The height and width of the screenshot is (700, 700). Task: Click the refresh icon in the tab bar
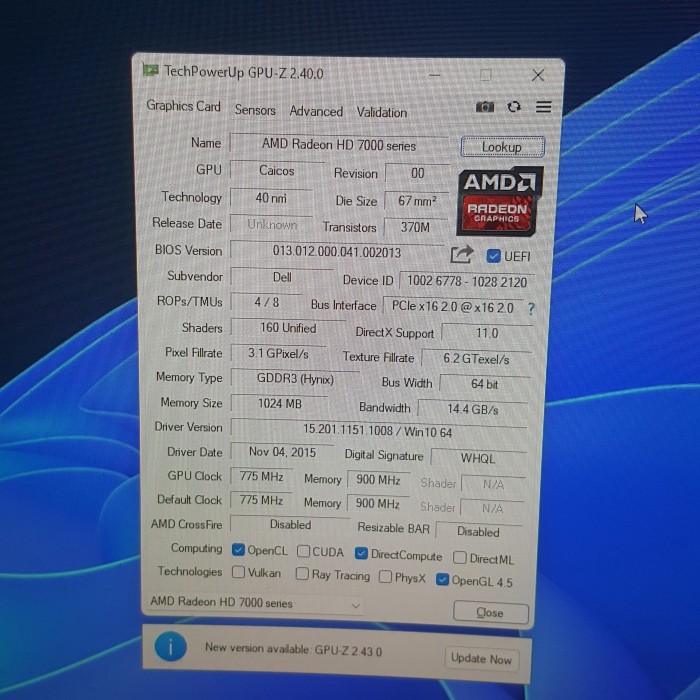pyautogui.click(x=514, y=107)
